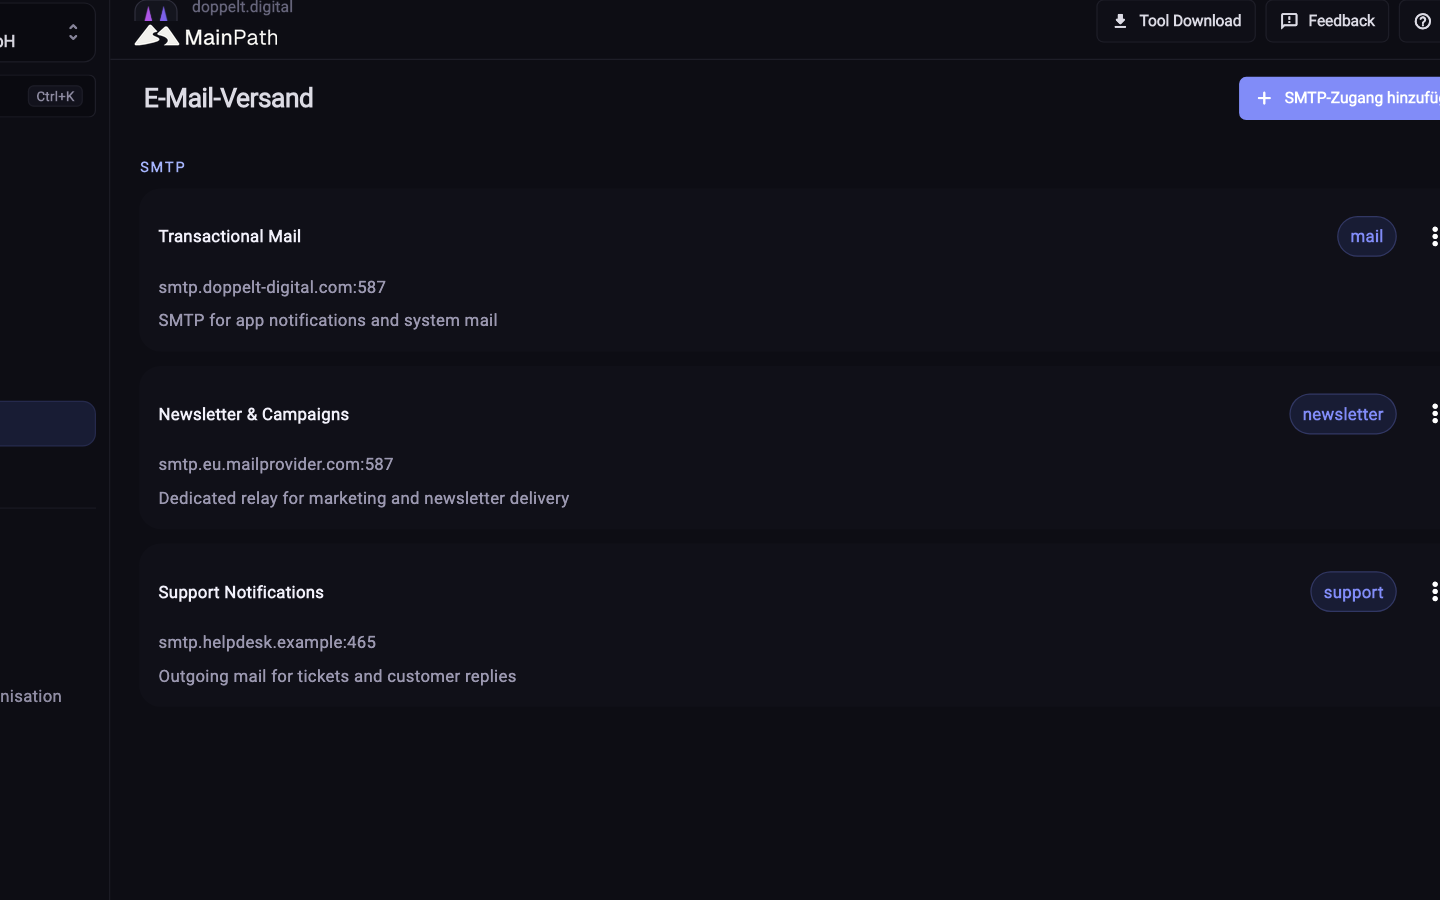Click the SMTP-Zugang hinzufügen button
The width and height of the screenshot is (1440, 900).
tap(1340, 98)
